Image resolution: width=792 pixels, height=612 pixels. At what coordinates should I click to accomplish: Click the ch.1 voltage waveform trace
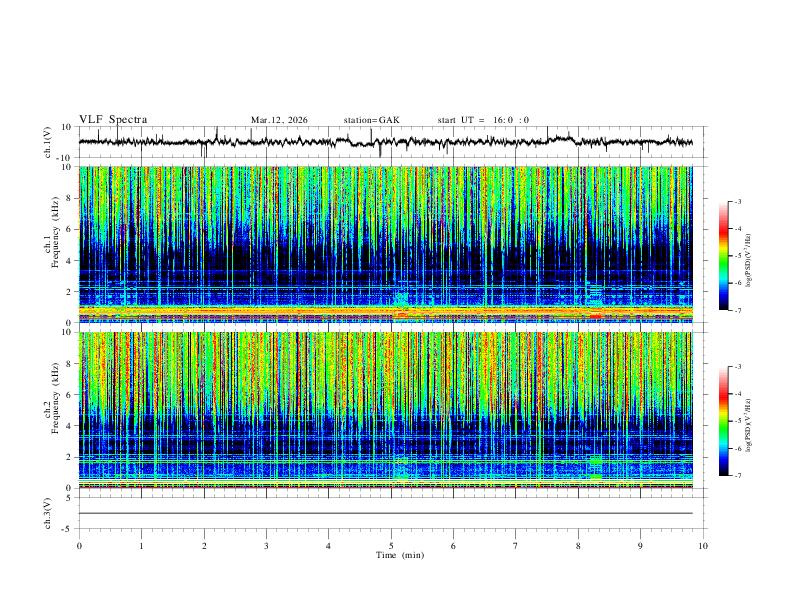pos(385,142)
